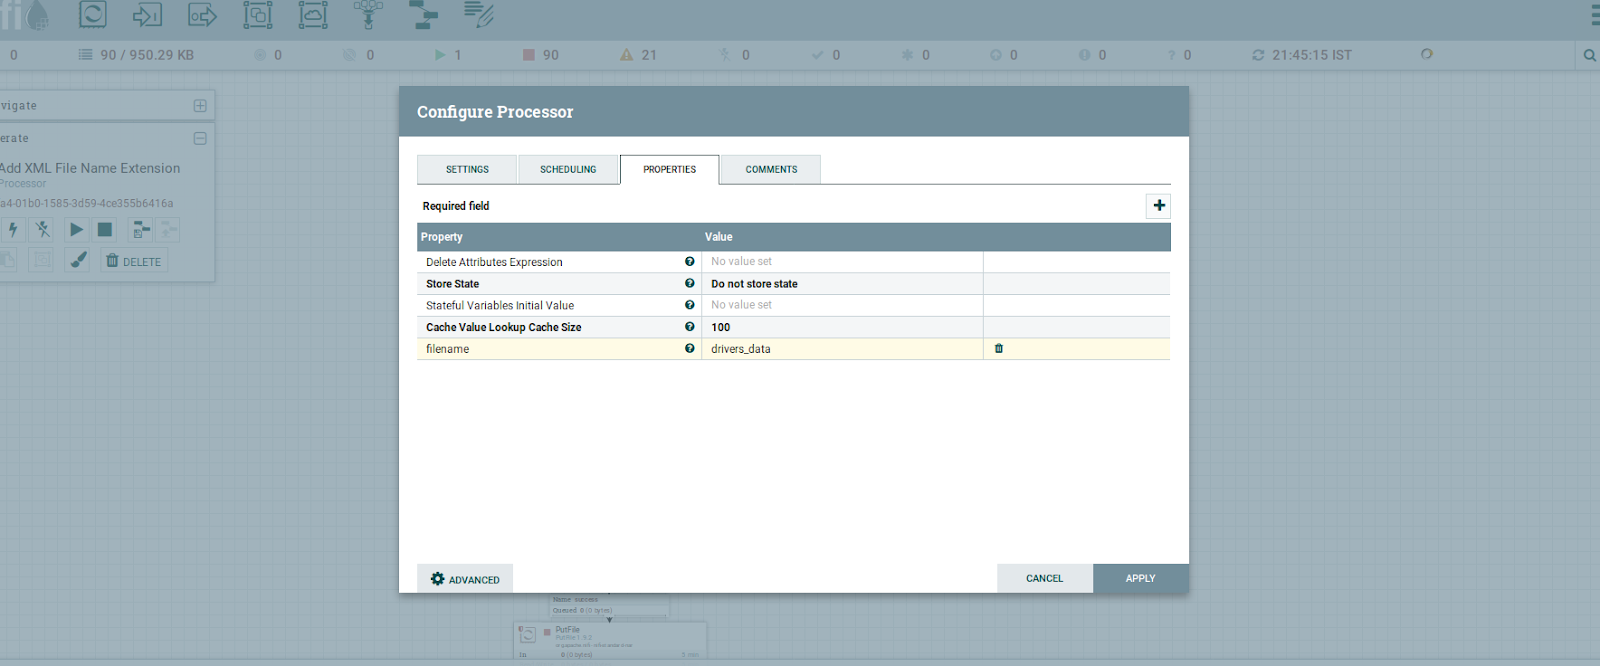Select the Processor icon in the top toolbar
Image resolution: width=1600 pixels, height=666 pixels.
(92, 15)
